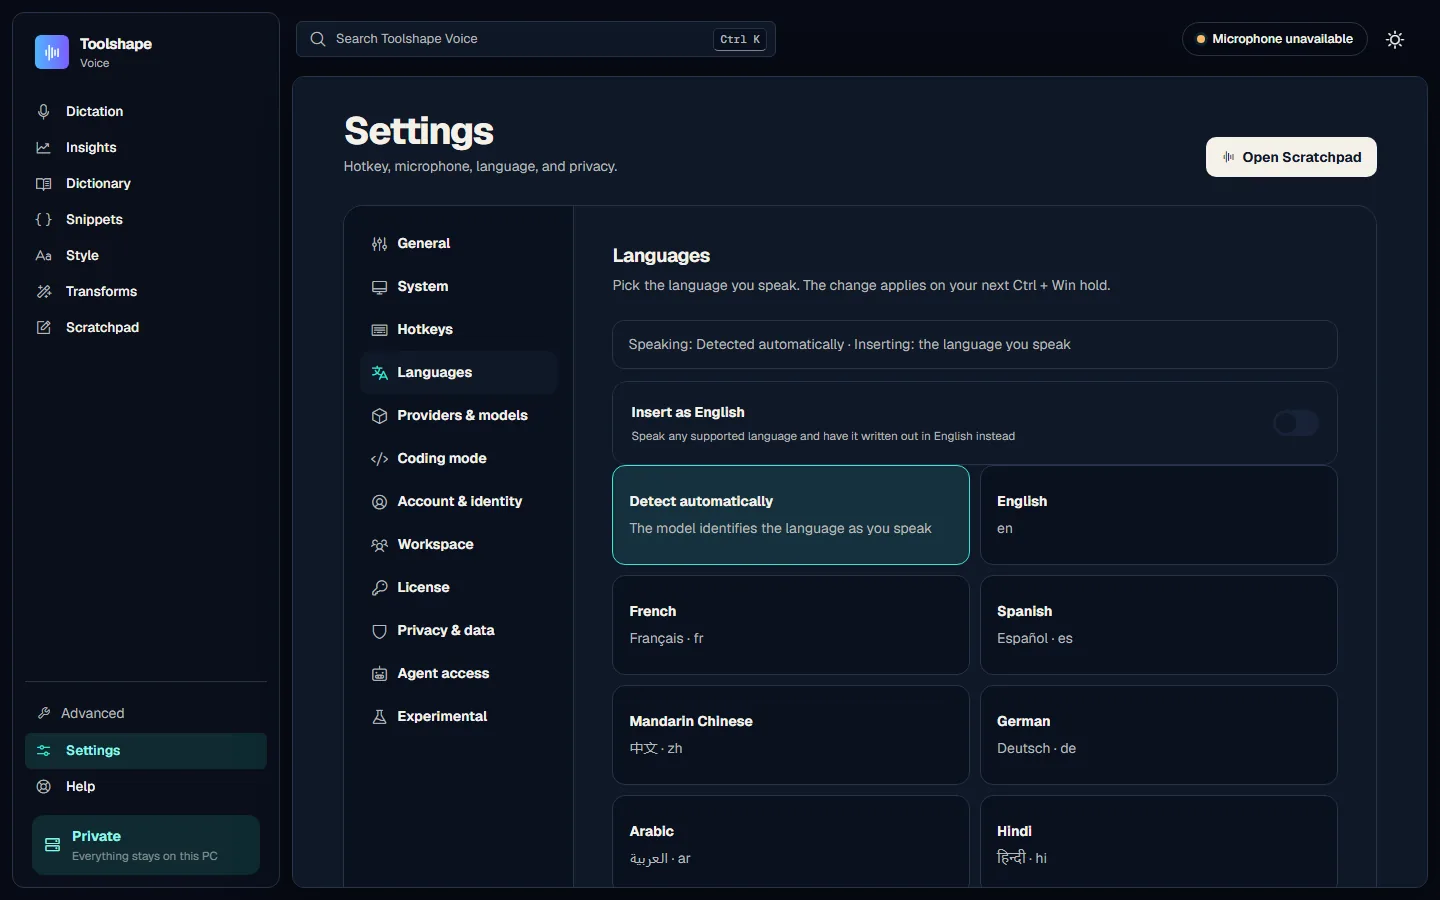
Task: Click the General sliders icon
Action: 379,243
